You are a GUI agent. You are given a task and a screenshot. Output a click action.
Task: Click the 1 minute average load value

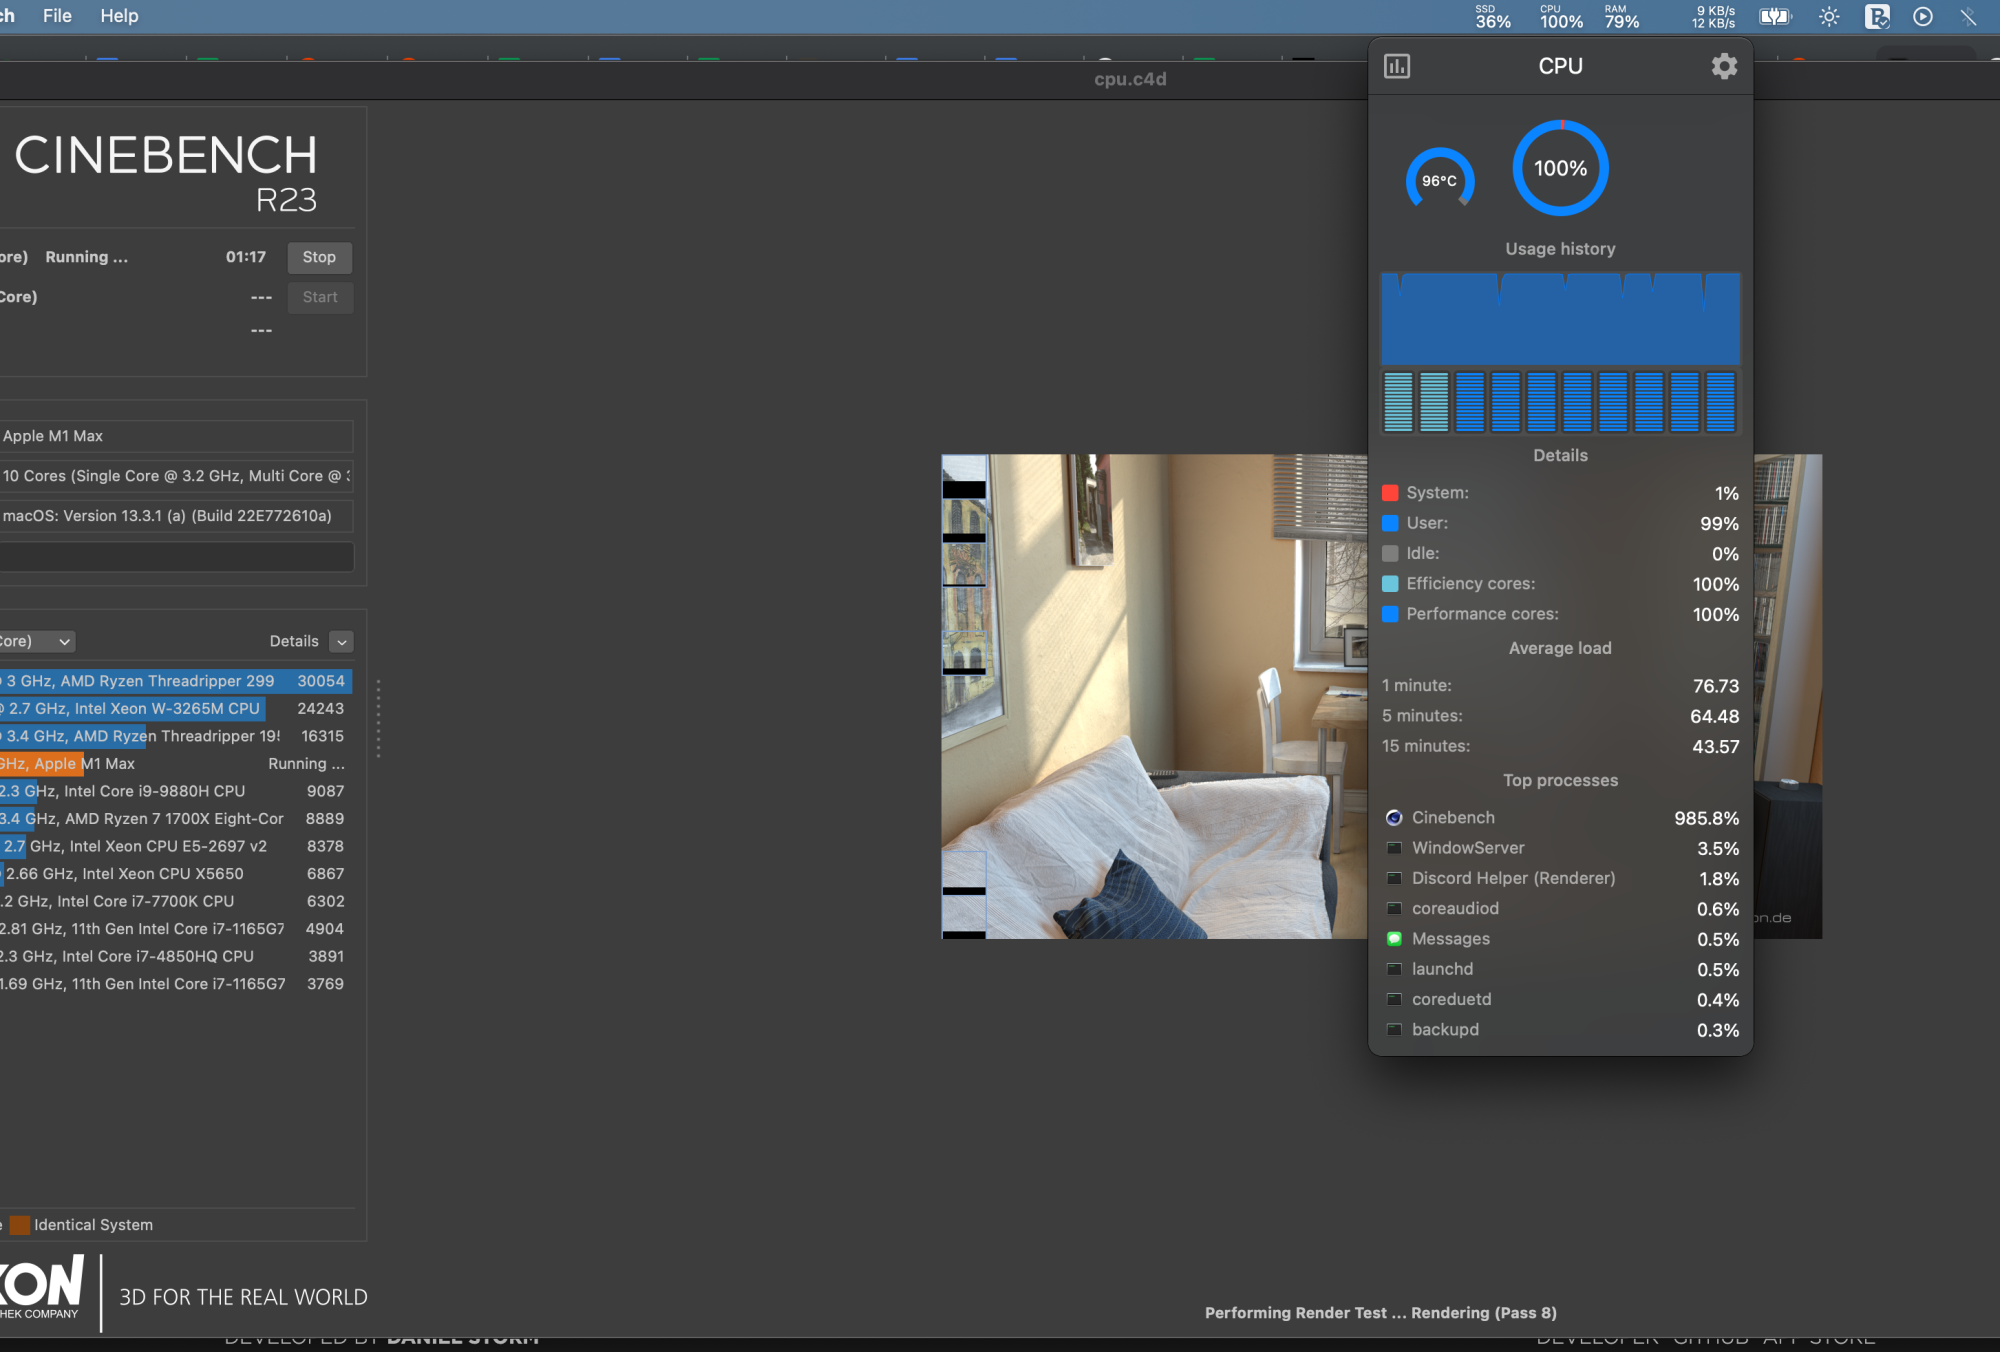[x=1715, y=686]
